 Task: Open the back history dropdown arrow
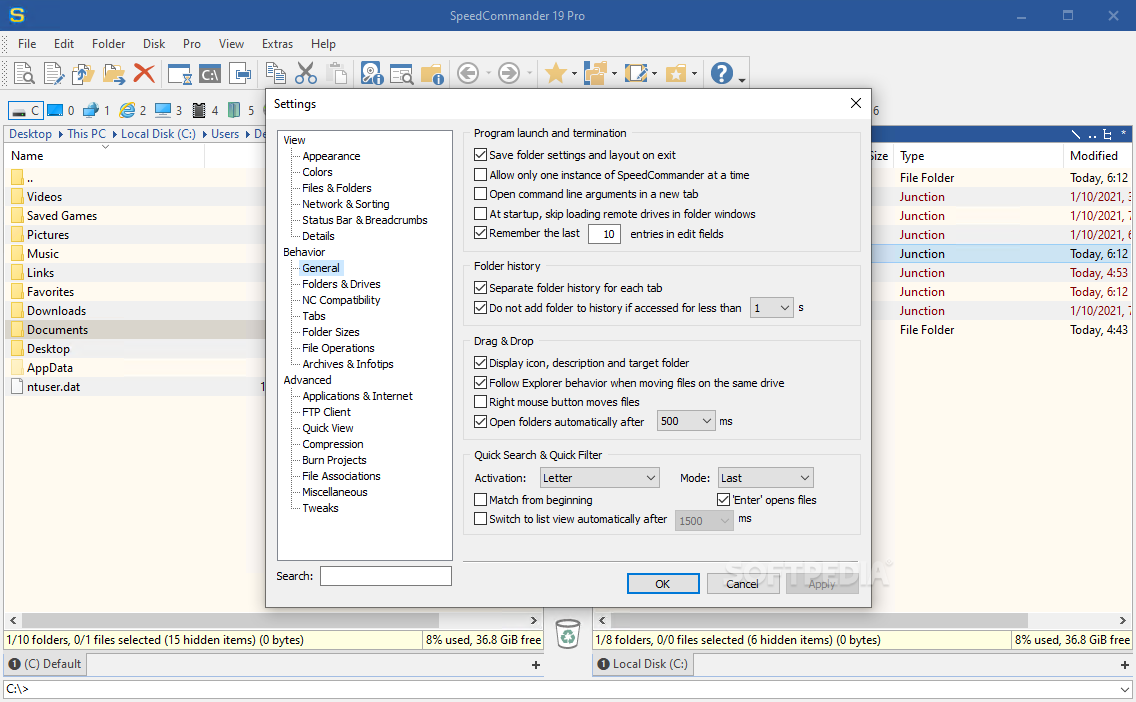488,73
